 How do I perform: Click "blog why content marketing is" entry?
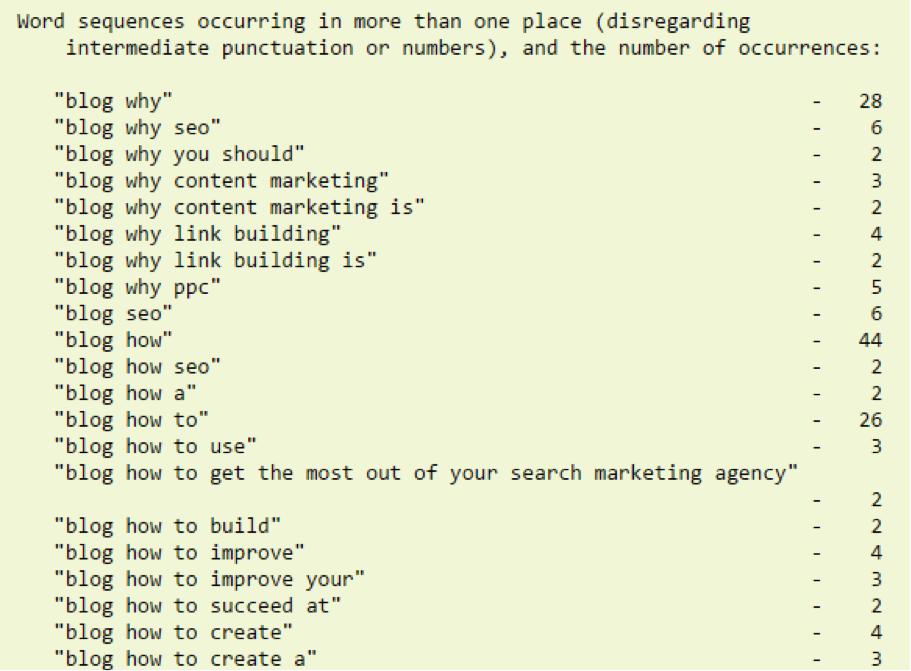coord(239,208)
